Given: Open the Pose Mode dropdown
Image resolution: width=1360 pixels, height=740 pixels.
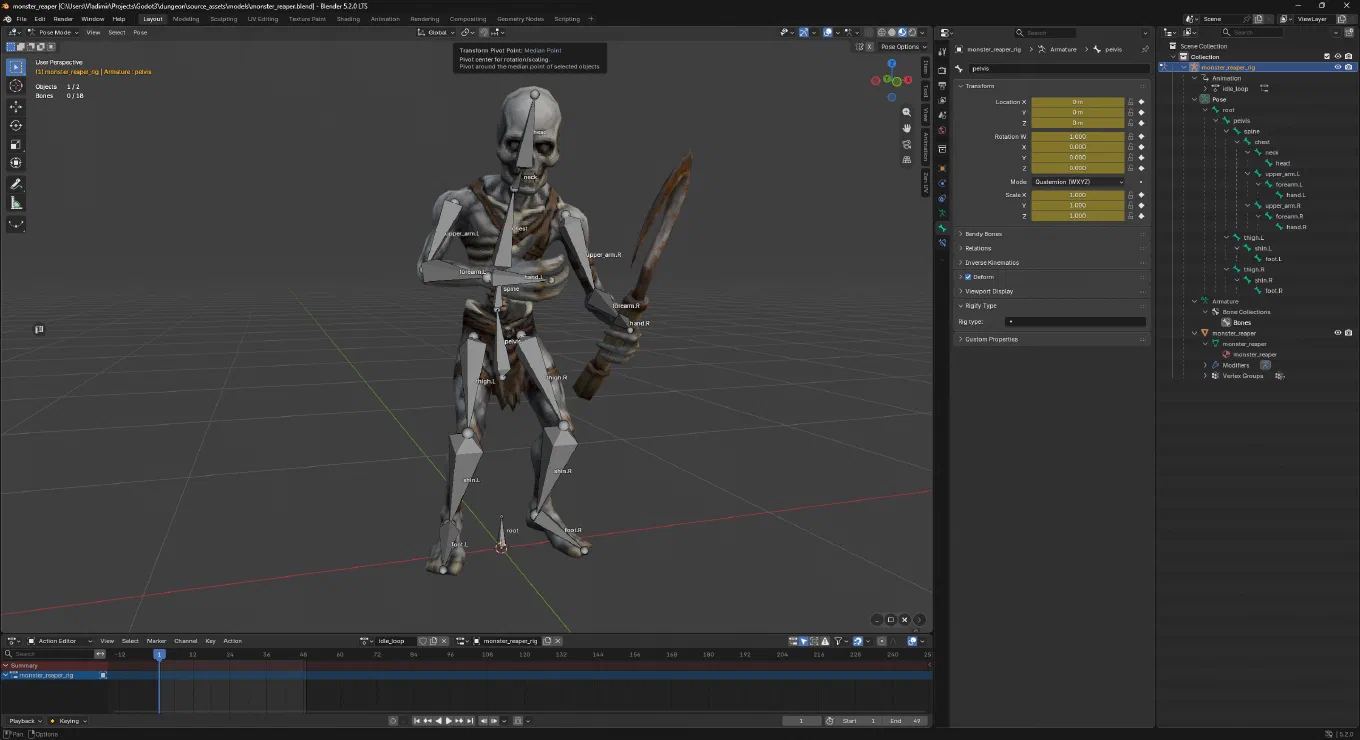Looking at the screenshot, I should point(51,32).
